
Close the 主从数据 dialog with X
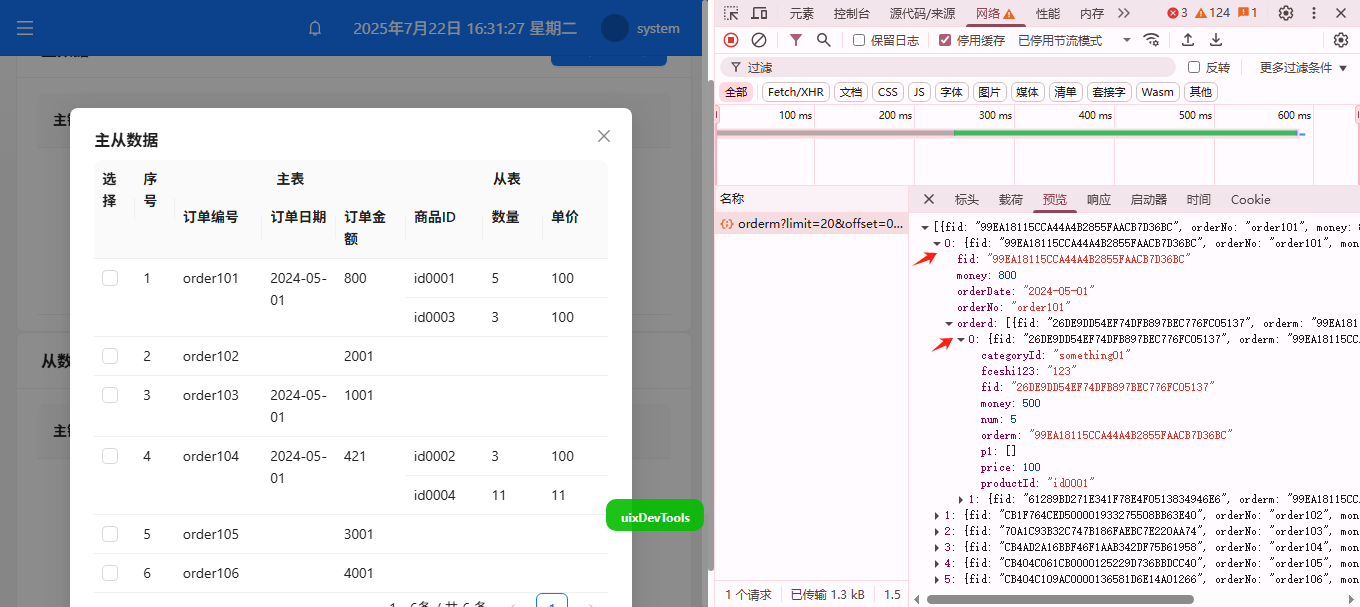click(604, 136)
